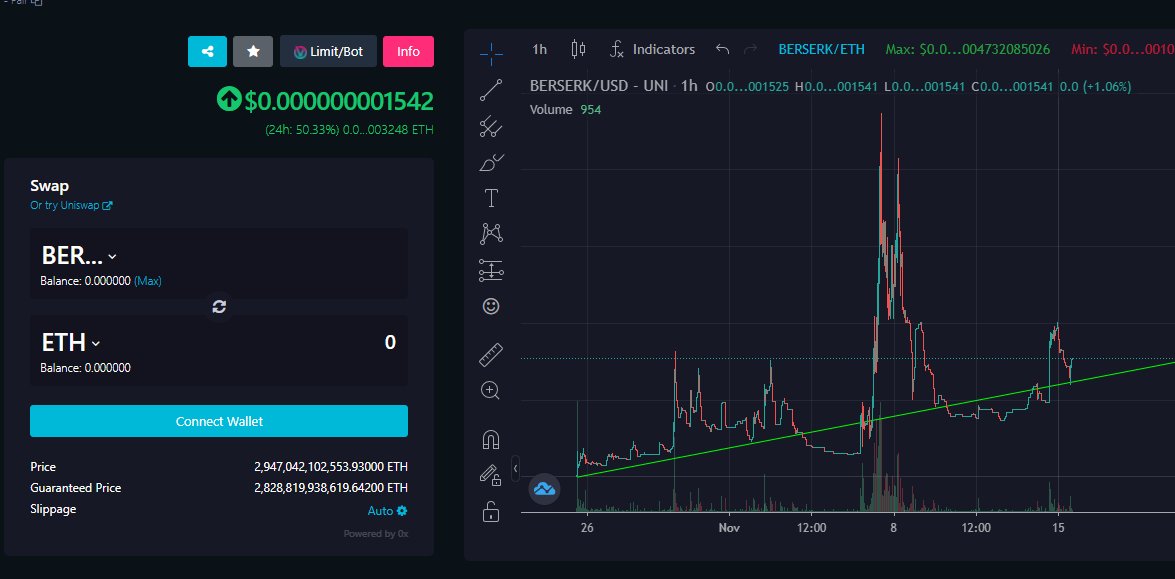Image resolution: width=1175 pixels, height=579 pixels.
Task: Toggle lock all drawing tools
Action: point(491,511)
